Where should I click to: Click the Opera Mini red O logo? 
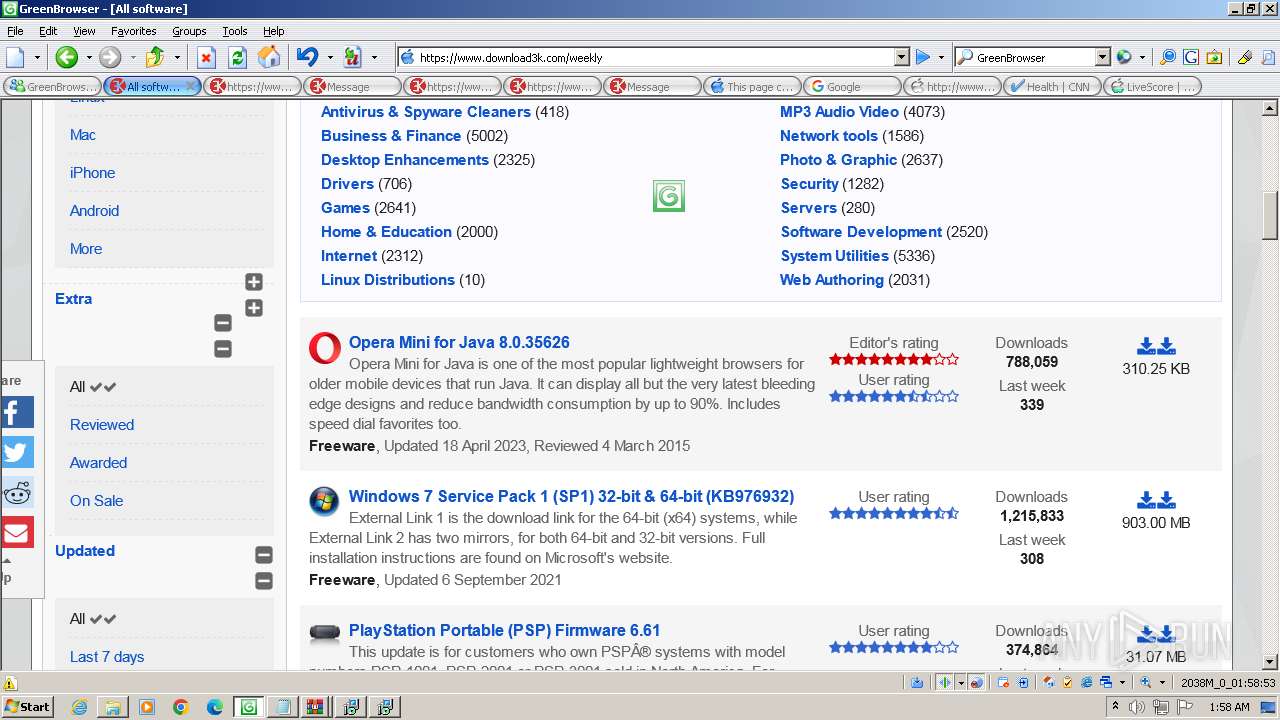tap(325, 348)
